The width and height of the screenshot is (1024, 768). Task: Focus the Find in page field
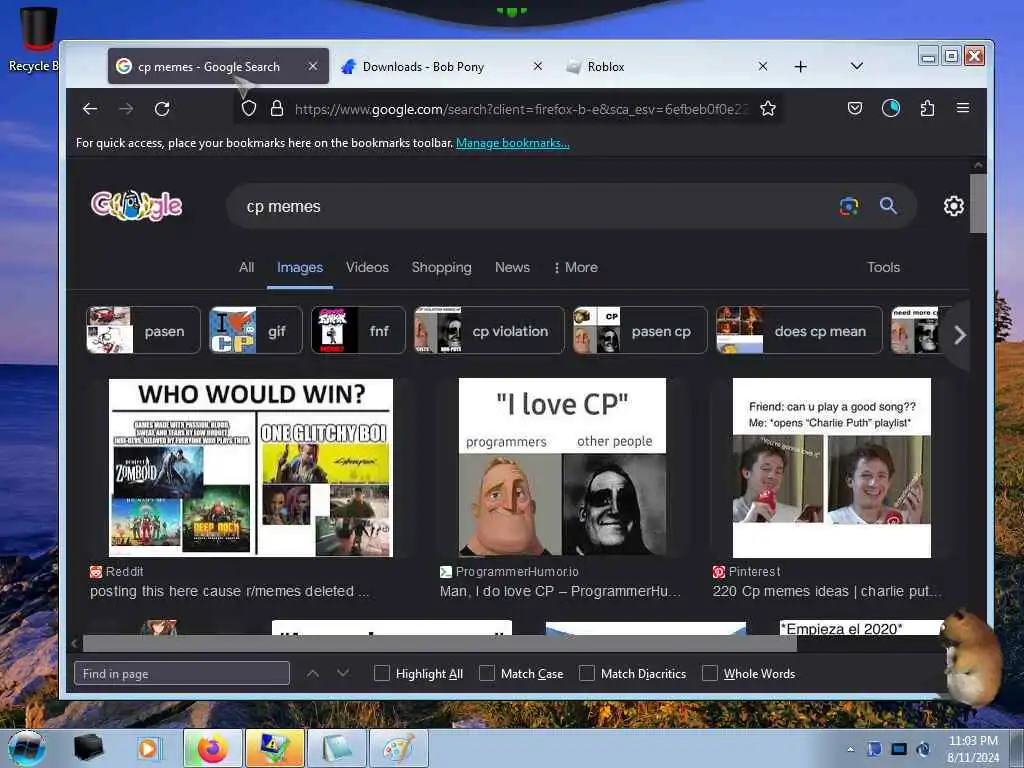pos(182,673)
